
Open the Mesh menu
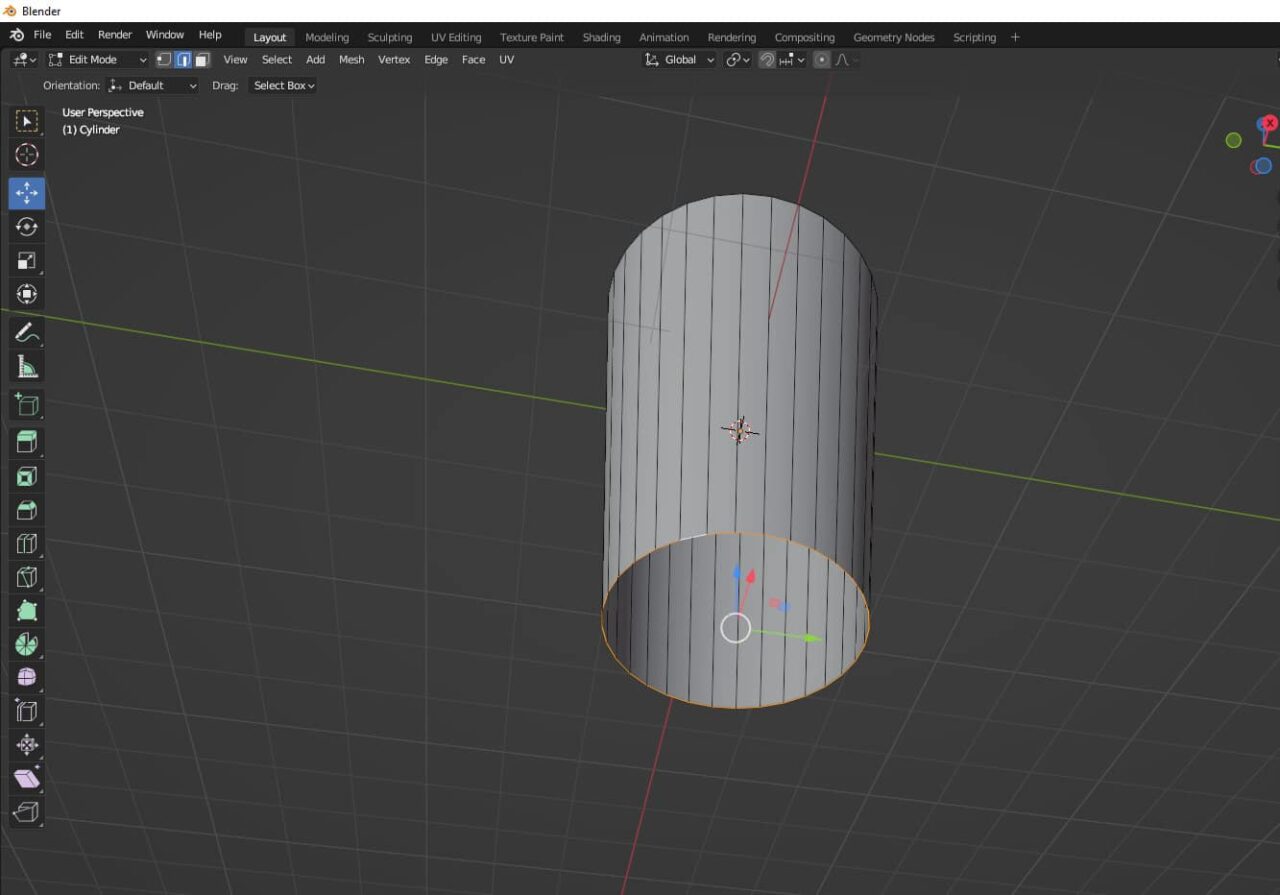351,59
